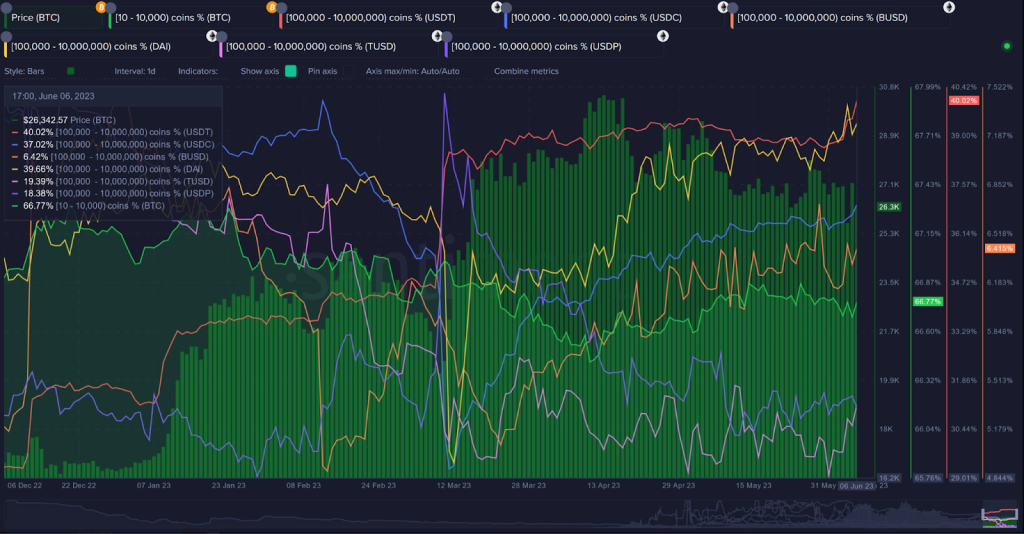Select the coins % (DAI) metric chip
This screenshot has width=1024, height=534.
tap(108, 46)
